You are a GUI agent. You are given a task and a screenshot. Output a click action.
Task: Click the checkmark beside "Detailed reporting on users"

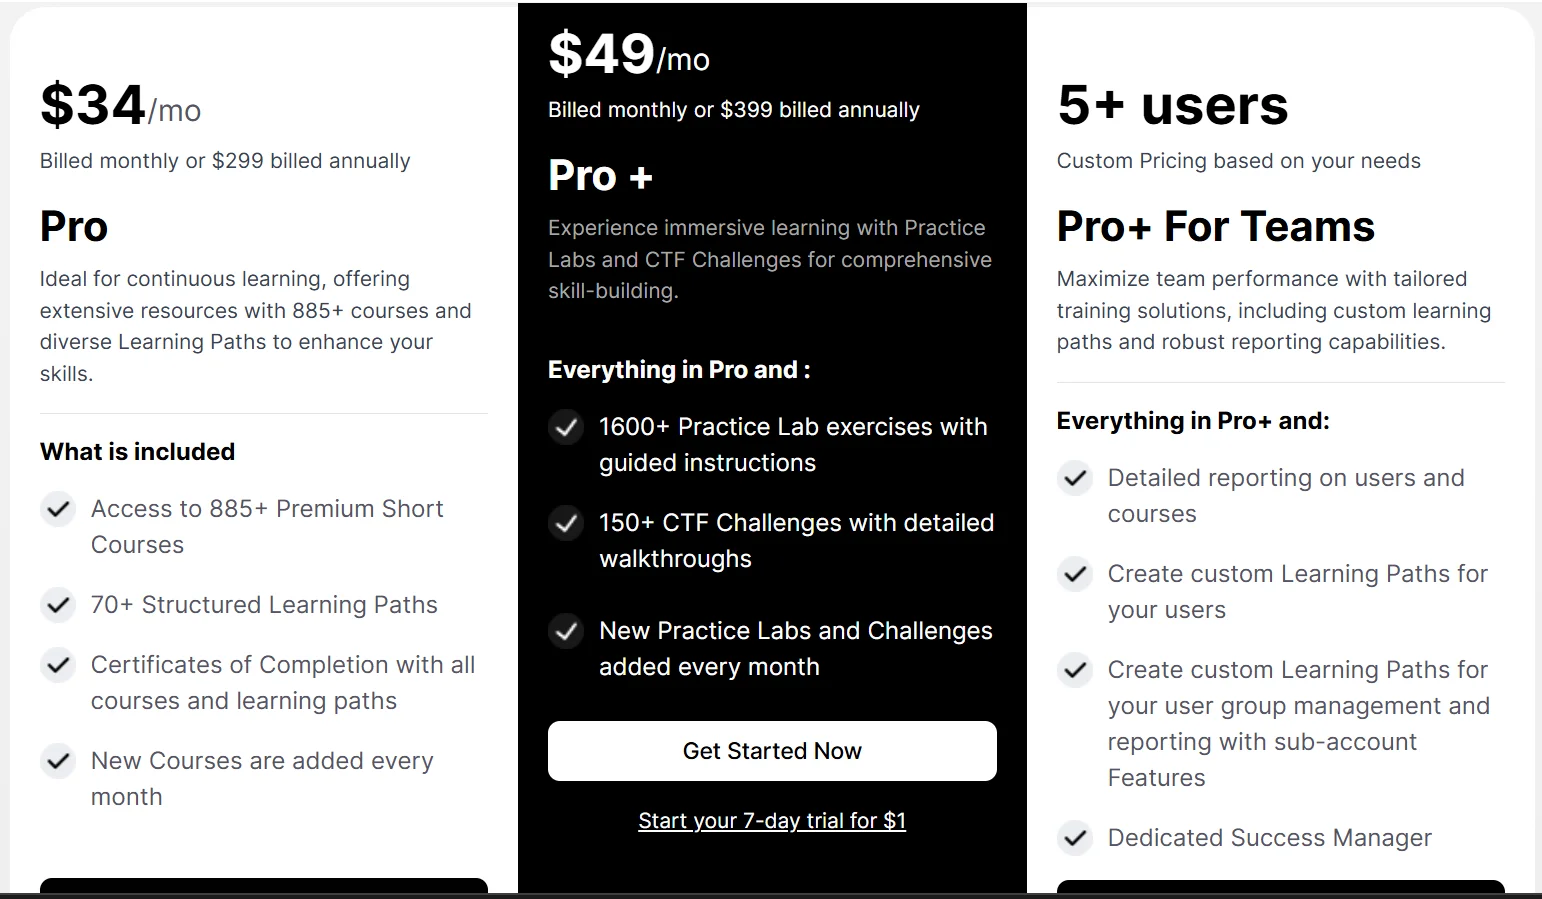(x=1075, y=478)
